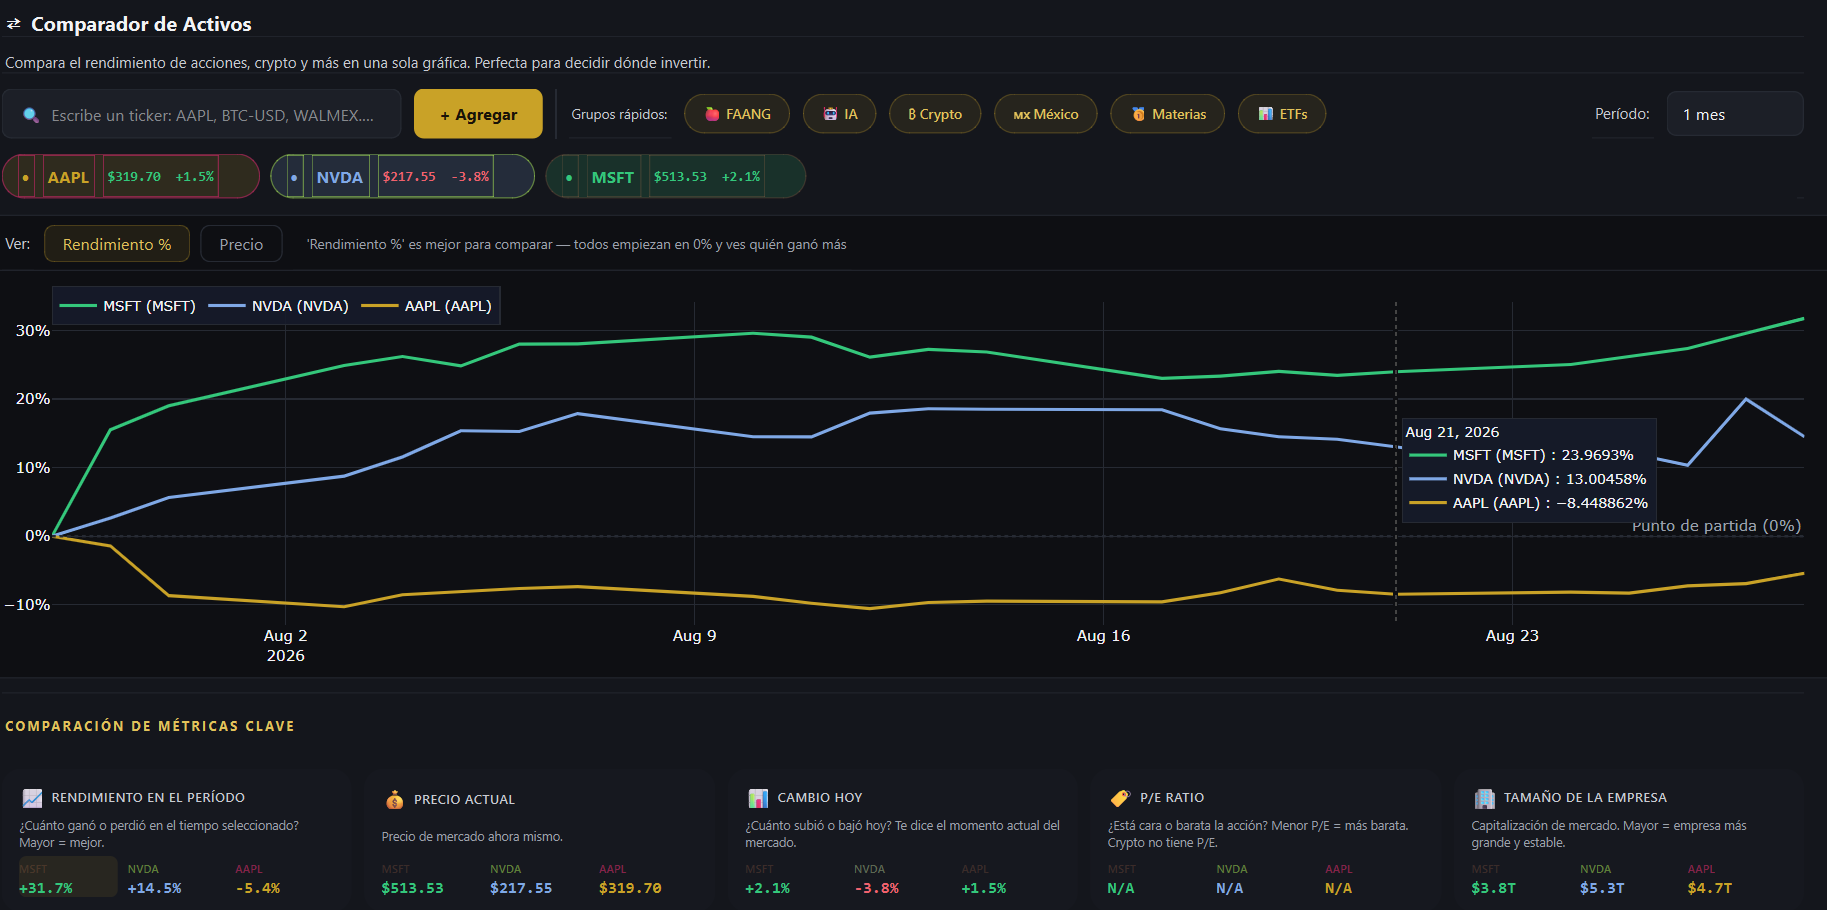This screenshot has width=1827, height=910.
Task: Load the ETFs quick group
Action: [1282, 114]
